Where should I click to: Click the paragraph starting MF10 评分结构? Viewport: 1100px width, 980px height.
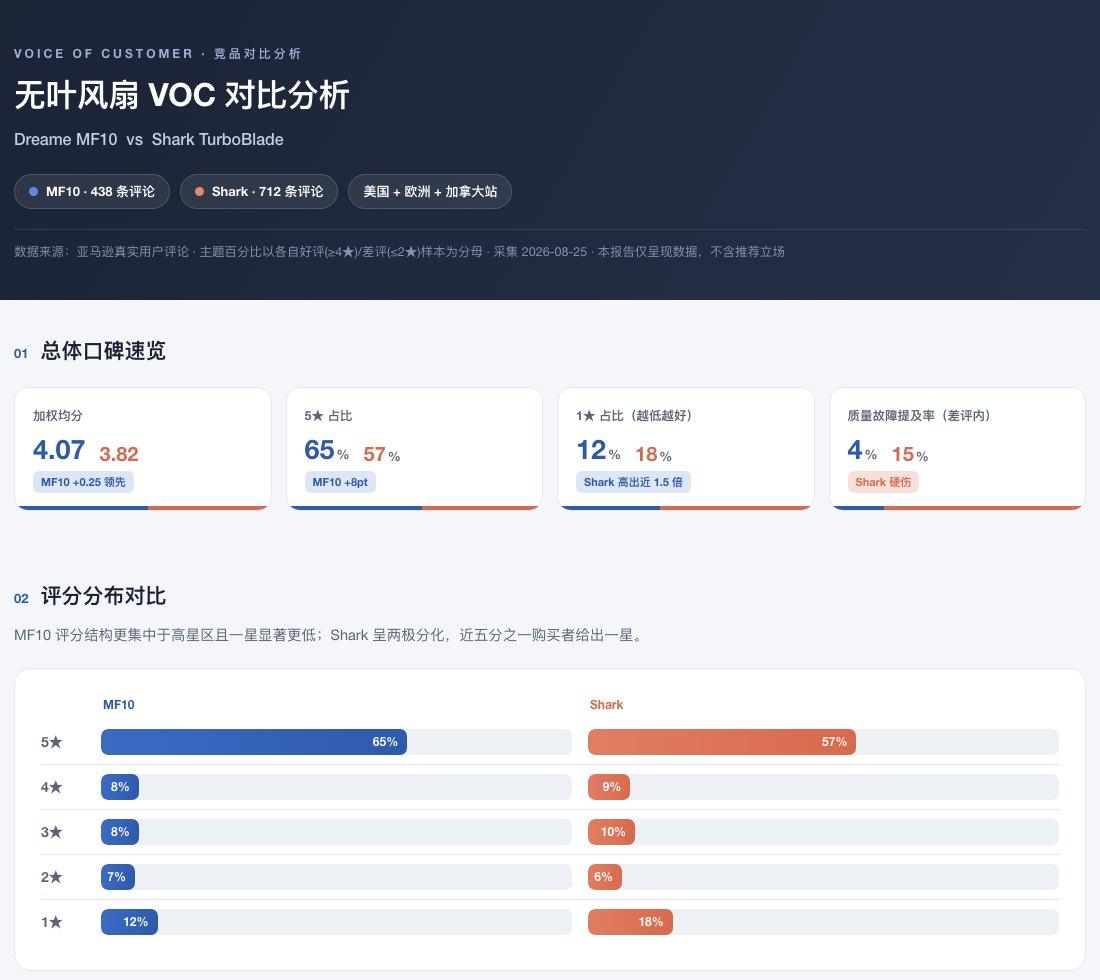[330, 636]
